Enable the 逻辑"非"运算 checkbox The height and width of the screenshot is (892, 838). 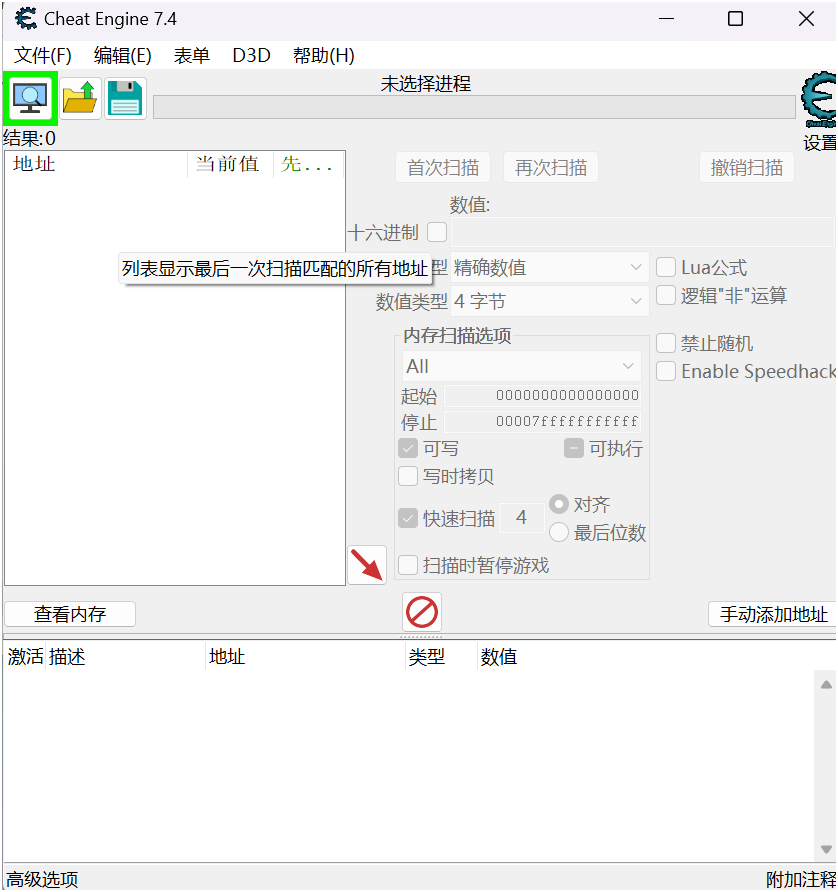(x=666, y=295)
